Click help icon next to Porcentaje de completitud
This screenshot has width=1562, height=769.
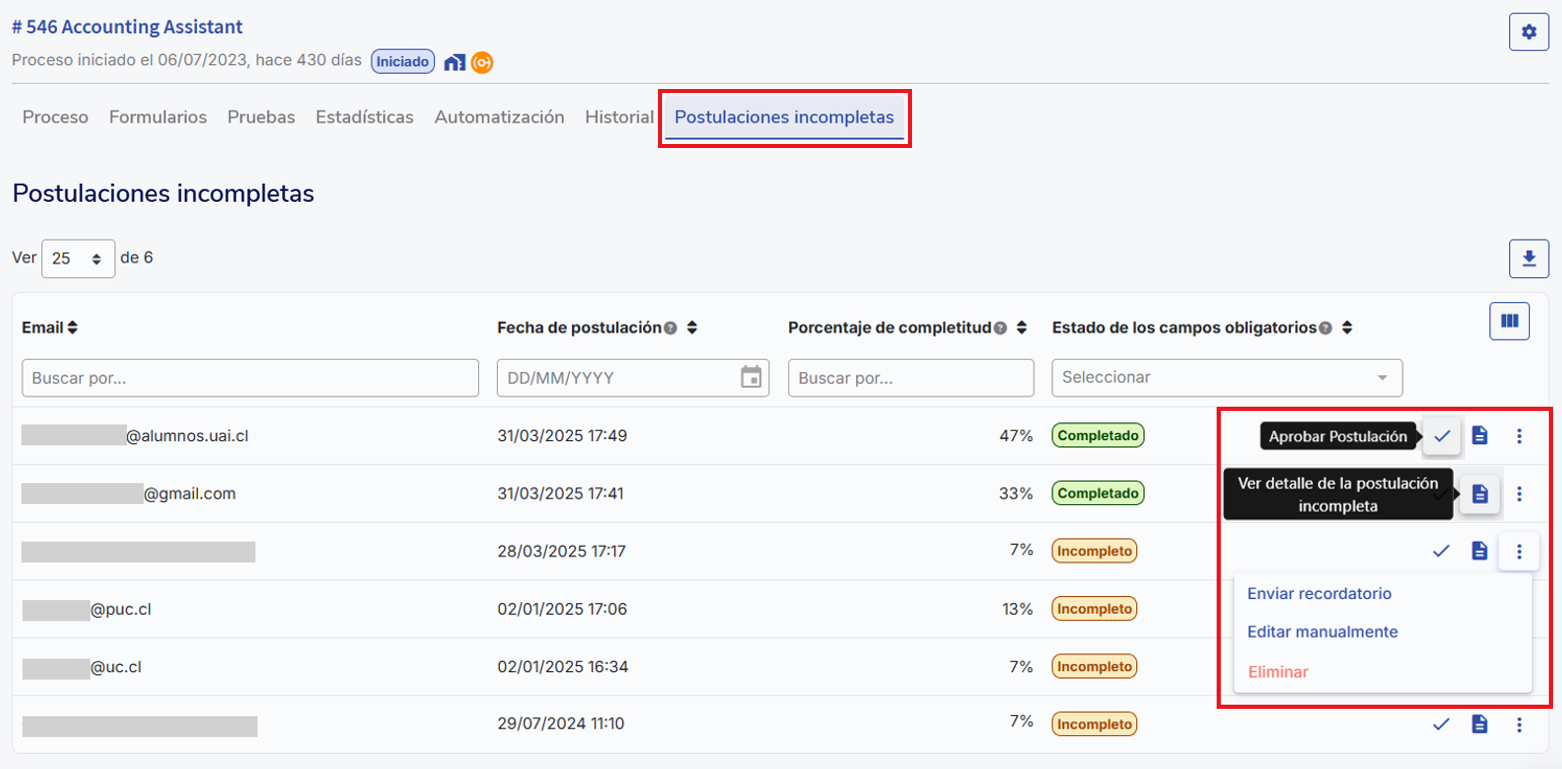1000,328
